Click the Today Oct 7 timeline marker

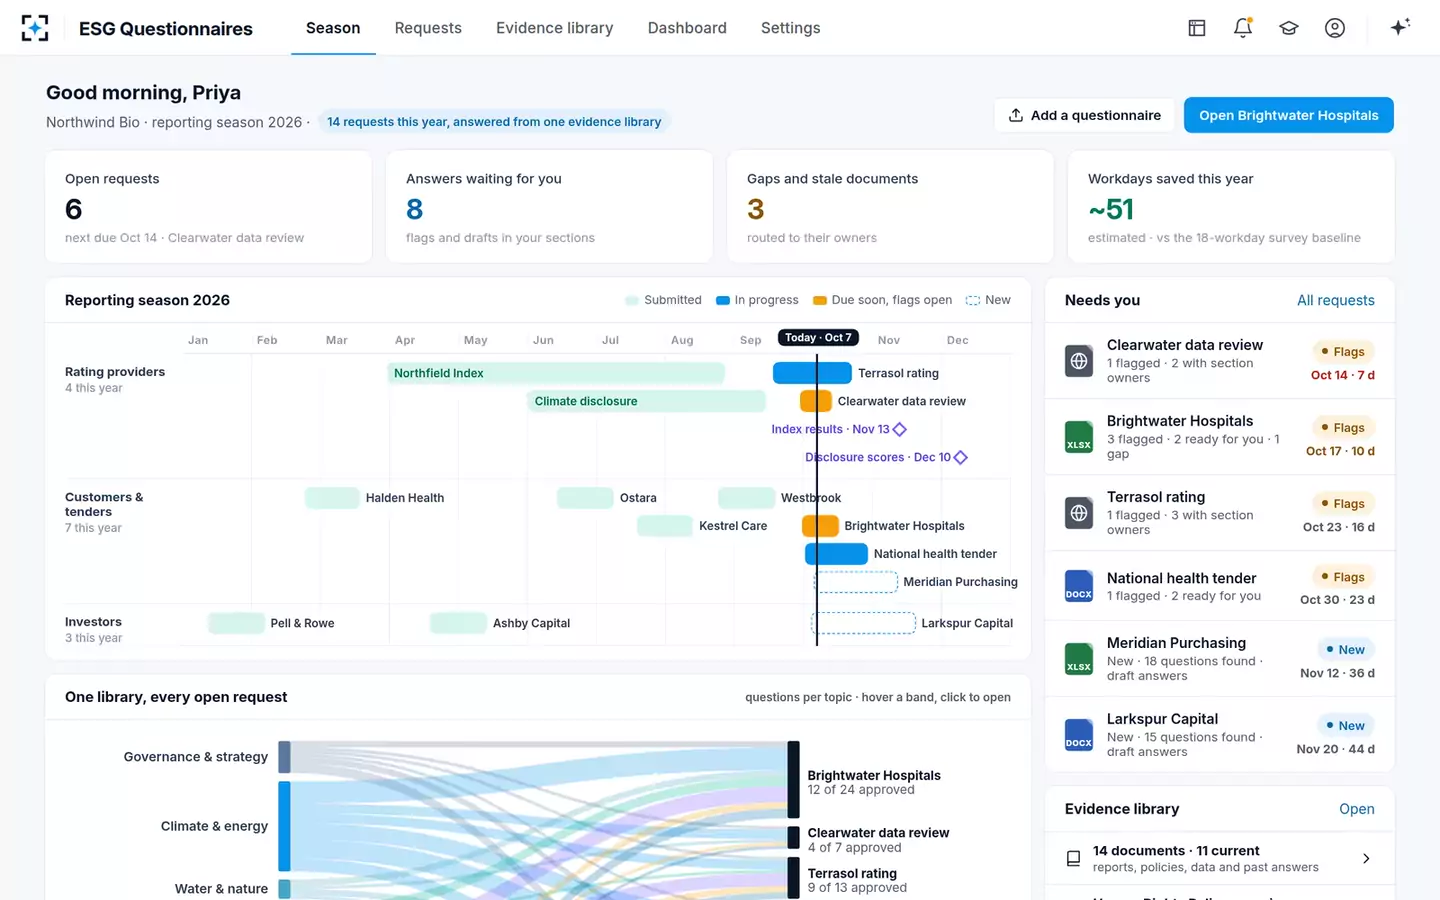[818, 338]
